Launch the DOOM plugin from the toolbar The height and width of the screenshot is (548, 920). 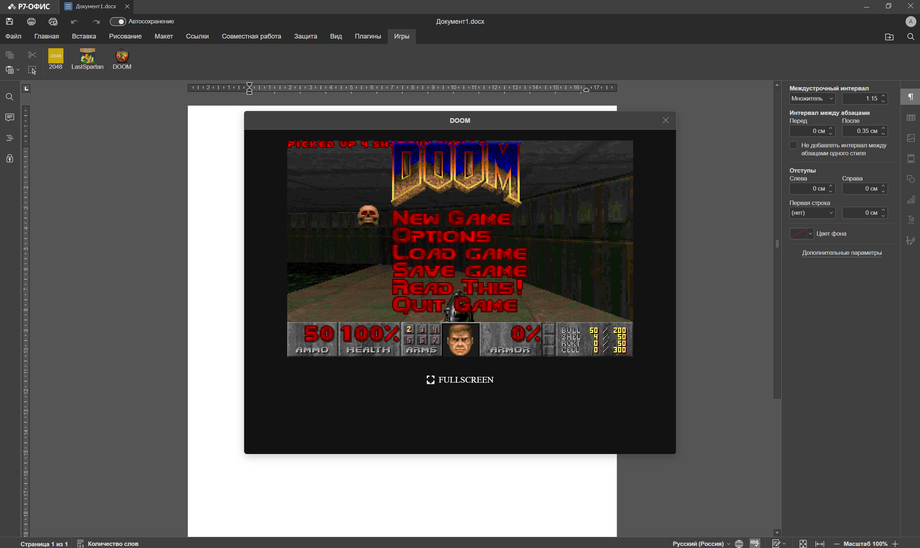pyautogui.click(x=122, y=59)
